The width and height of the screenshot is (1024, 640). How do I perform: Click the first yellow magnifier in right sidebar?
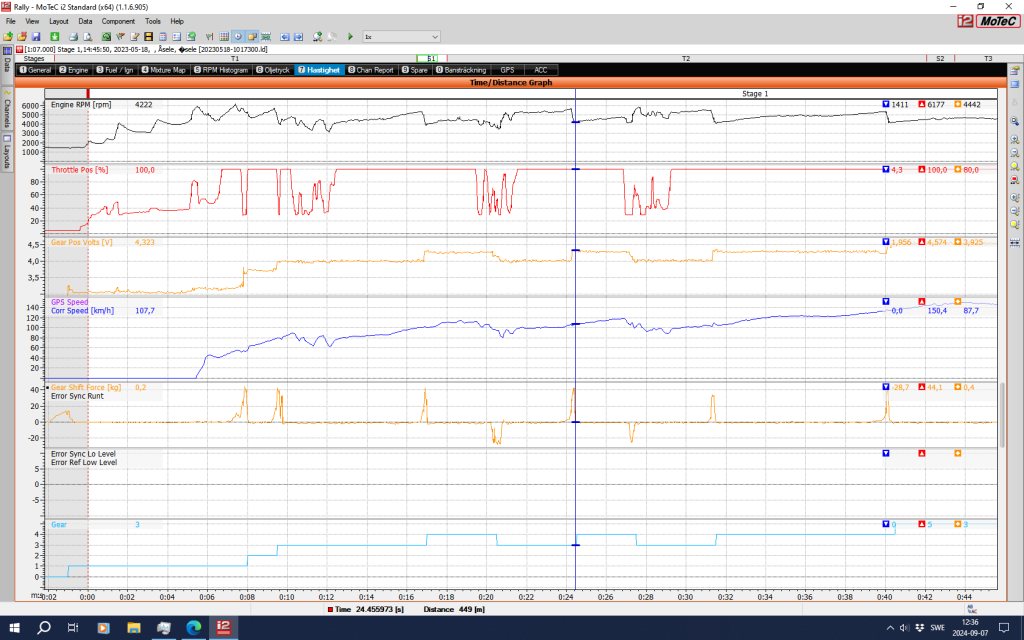point(1014,167)
